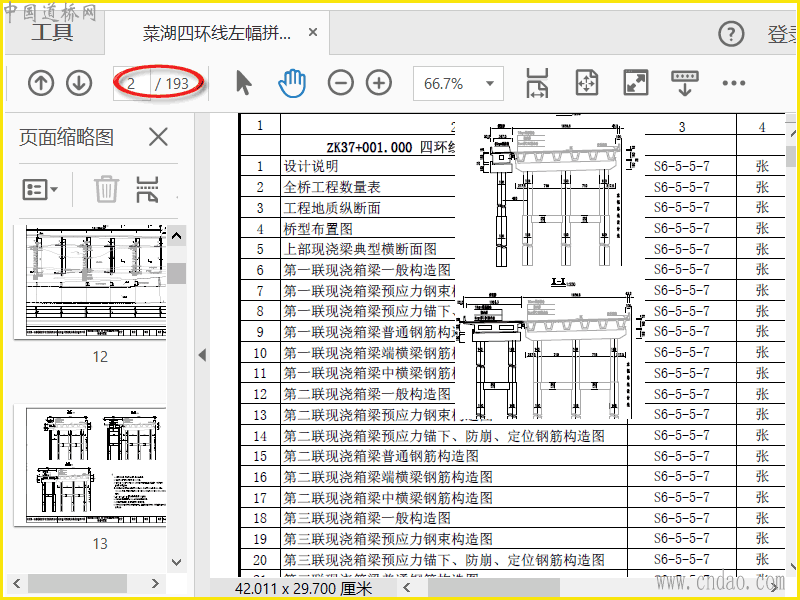Show more tools via ellipsis button
Viewport: 800px width, 600px height.
pos(734,83)
